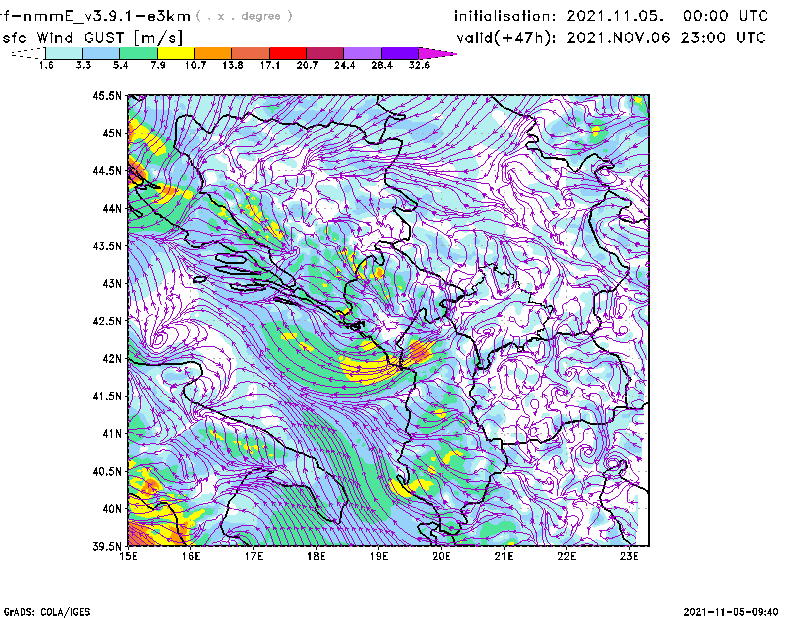This screenshot has height=618, width=800.
Task: Click the initialisation time '00:00 UTC'
Action: pyautogui.click(x=726, y=16)
